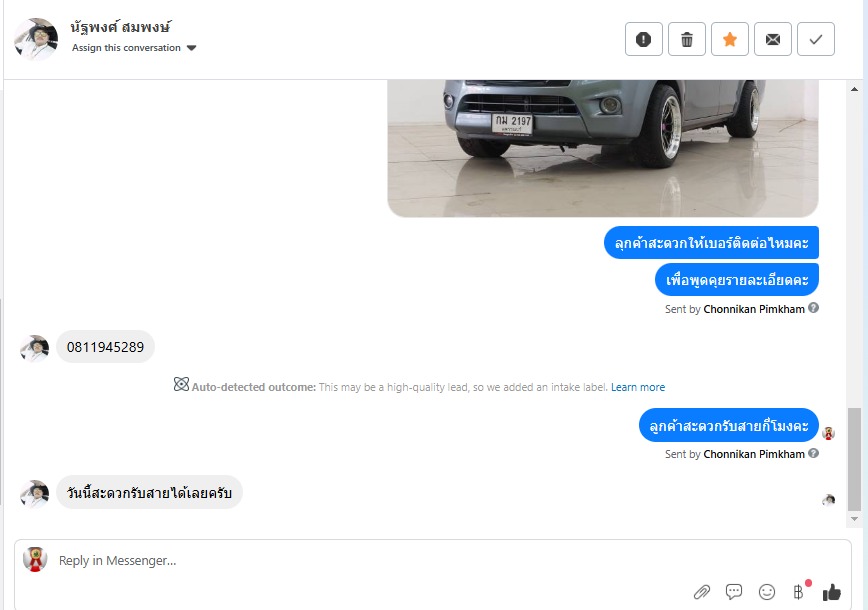868x610 pixels.
Task: Toggle the orange star follow-up flag
Action: pyautogui.click(x=730, y=39)
